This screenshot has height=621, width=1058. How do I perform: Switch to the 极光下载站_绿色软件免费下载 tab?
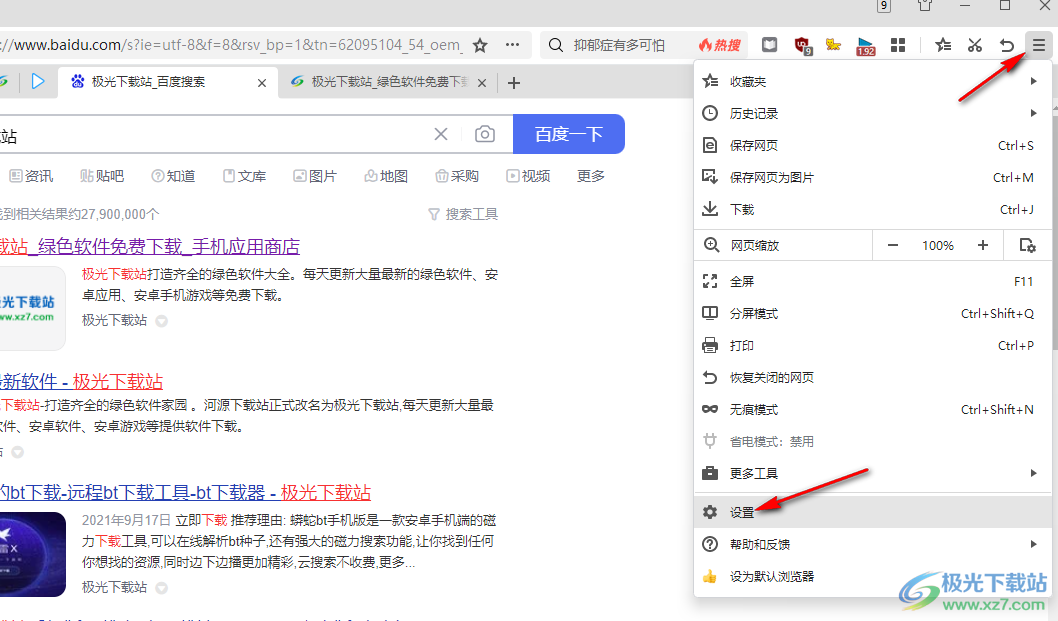click(x=386, y=82)
